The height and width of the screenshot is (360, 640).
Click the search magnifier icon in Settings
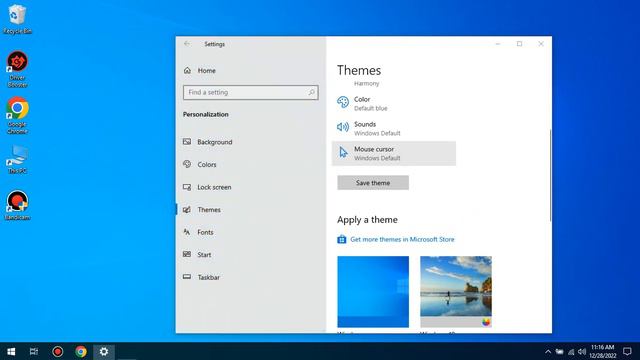click(x=311, y=92)
